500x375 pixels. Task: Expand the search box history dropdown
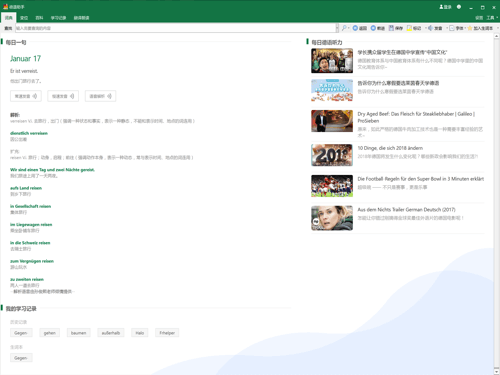(x=337, y=28)
